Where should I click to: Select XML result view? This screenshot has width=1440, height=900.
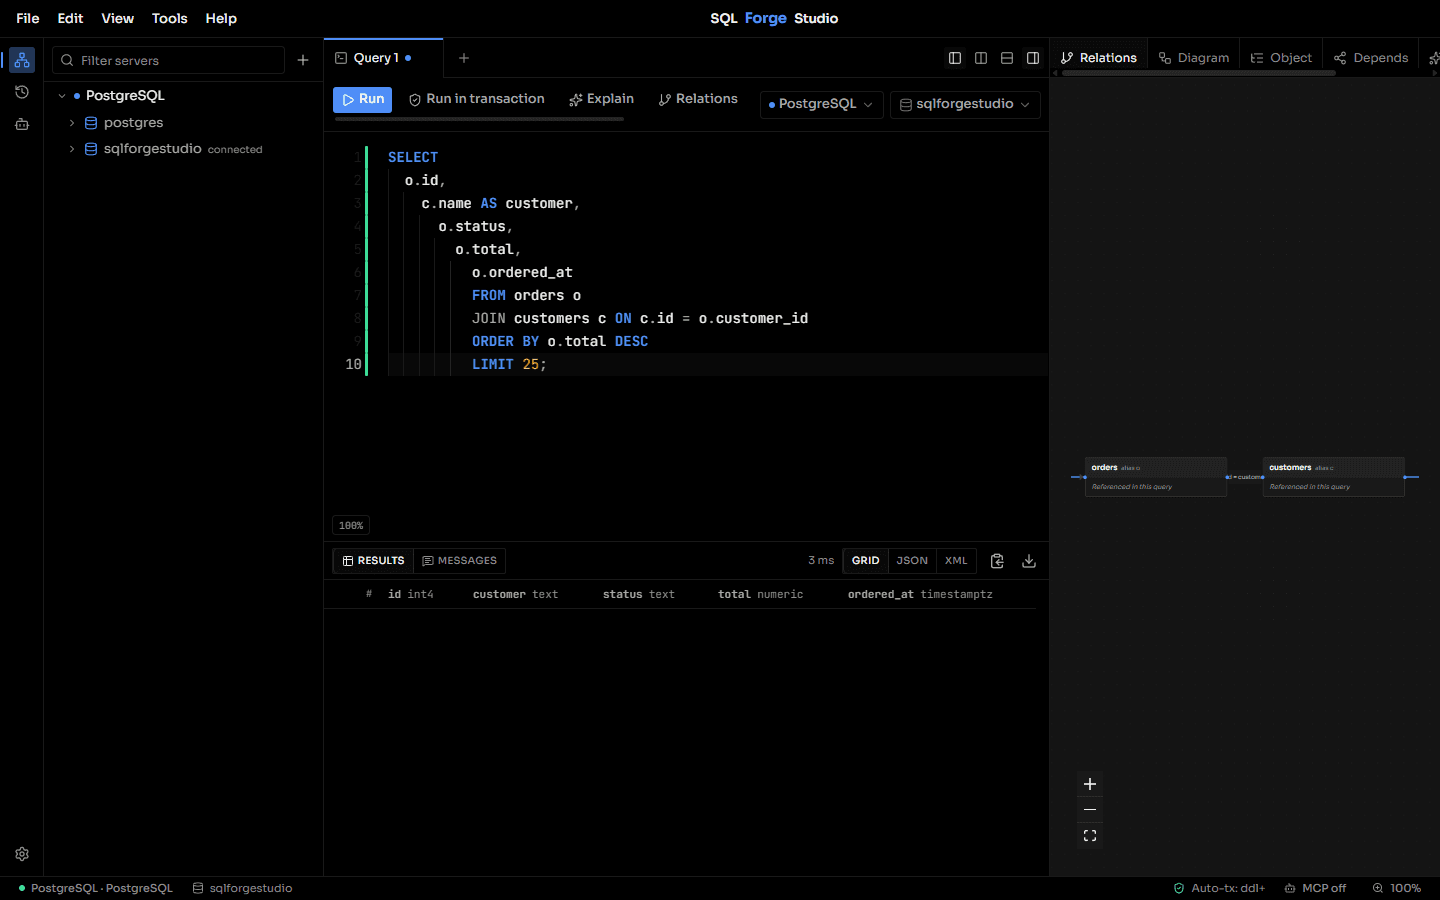pyautogui.click(x=956, y=561)
